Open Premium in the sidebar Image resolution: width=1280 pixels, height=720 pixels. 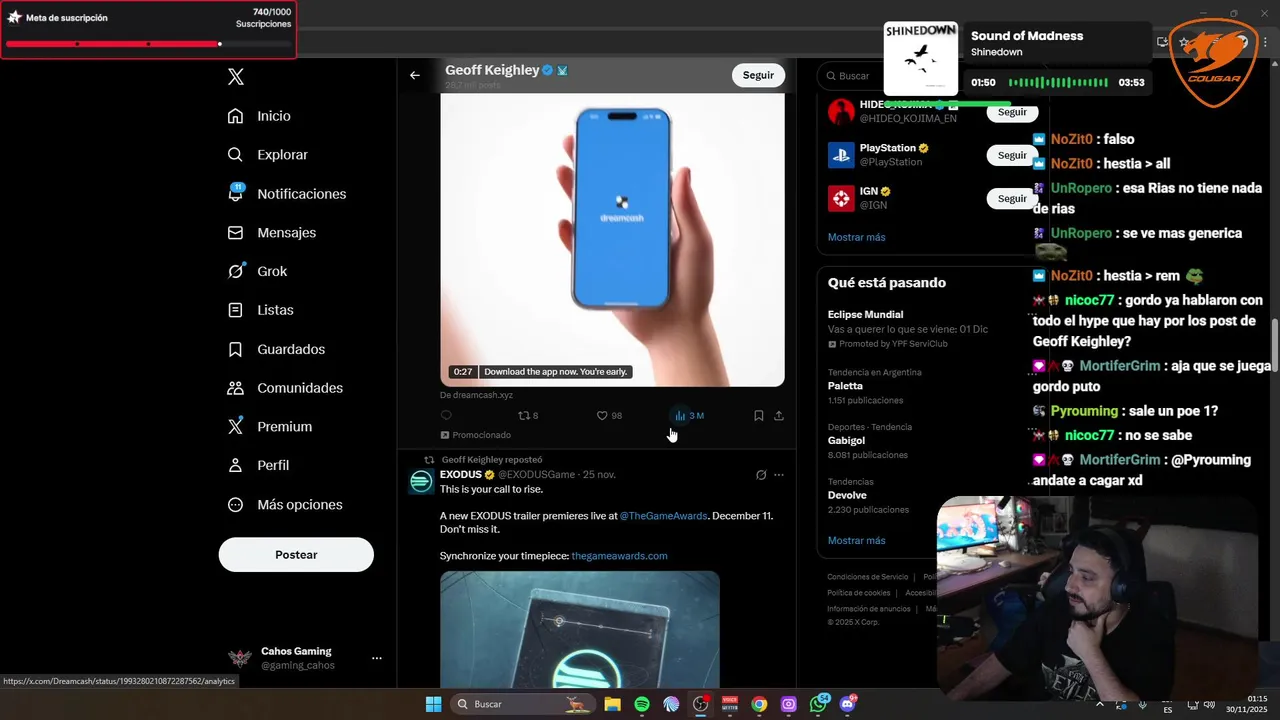pos(269,426)
